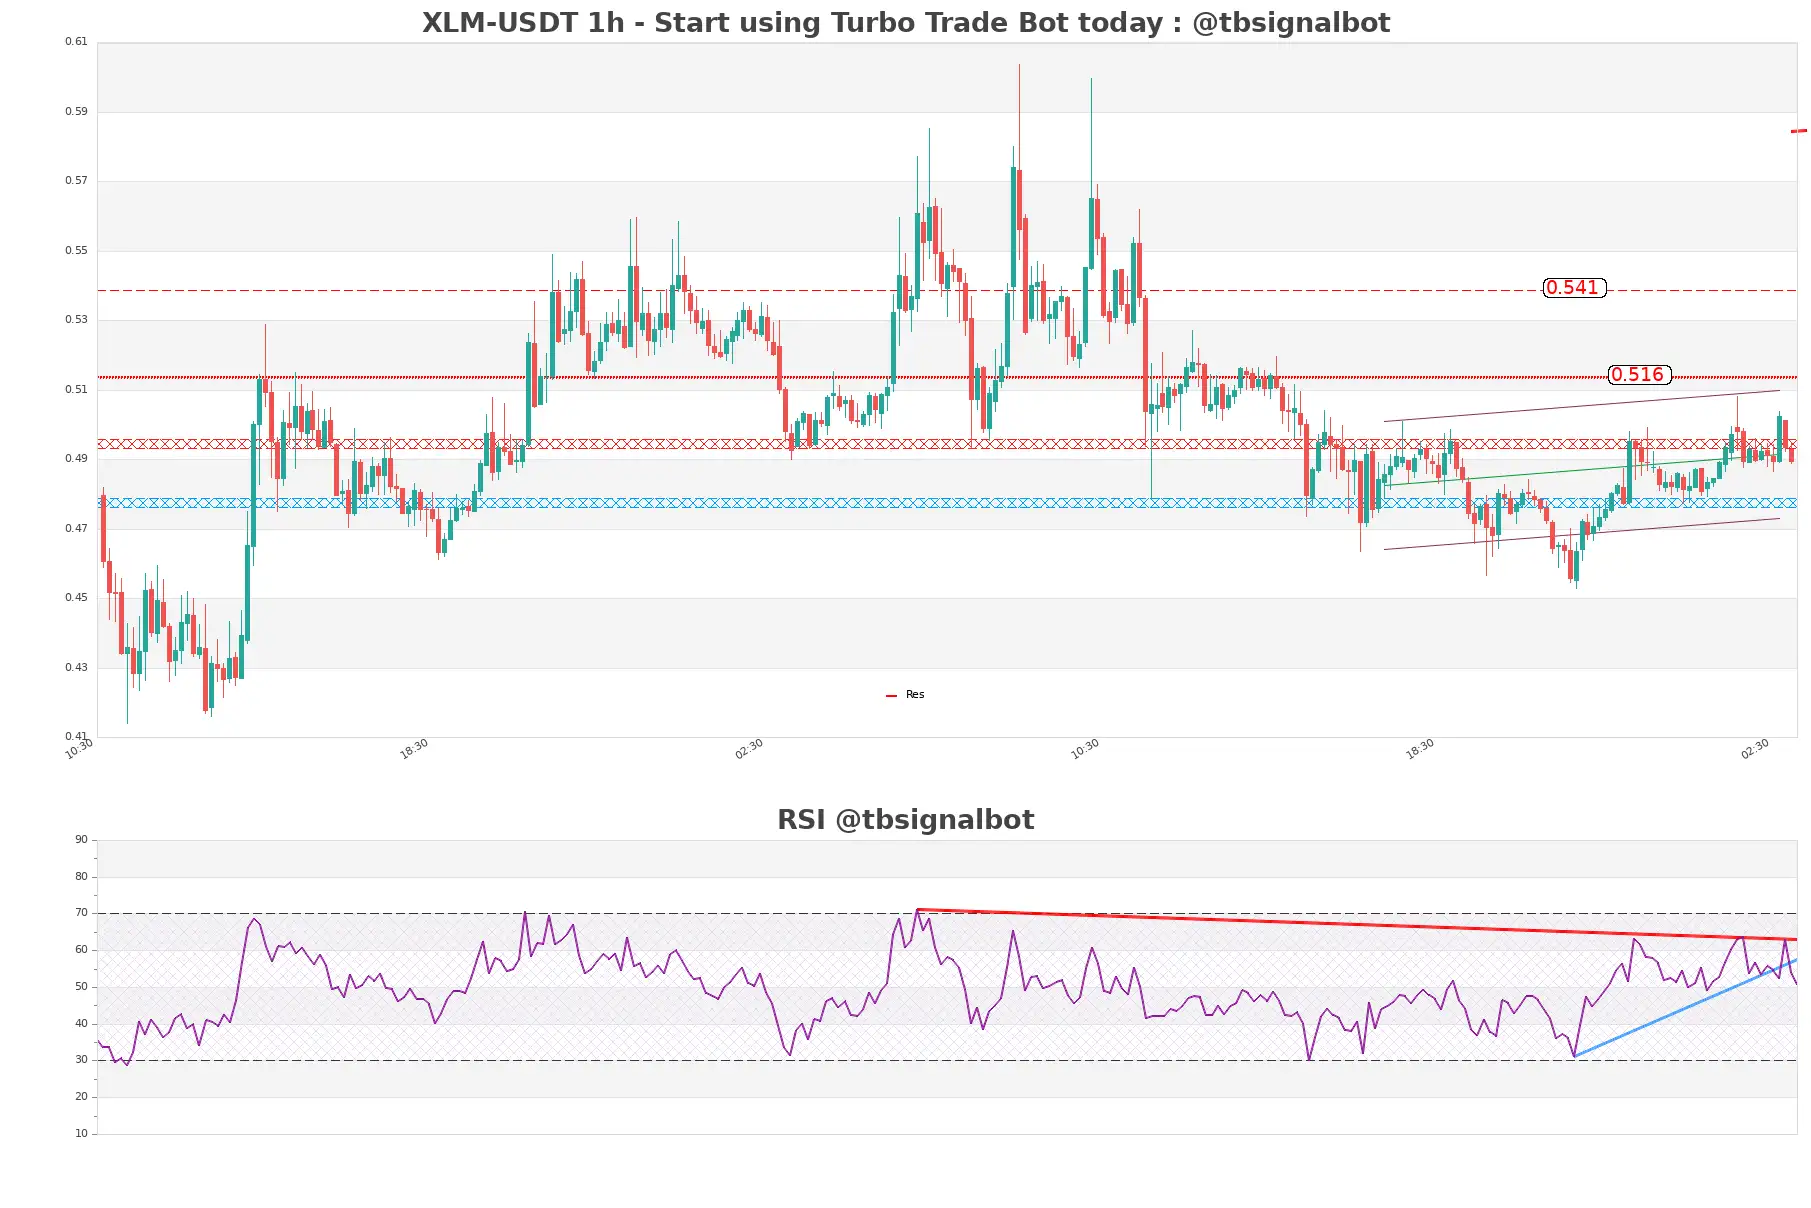Image resolution: width=1811 pixels, height=1208 pixels.
Task: Click the 0.541 resistance price label
Action: pyautogui.click(x=1574, y=288)
